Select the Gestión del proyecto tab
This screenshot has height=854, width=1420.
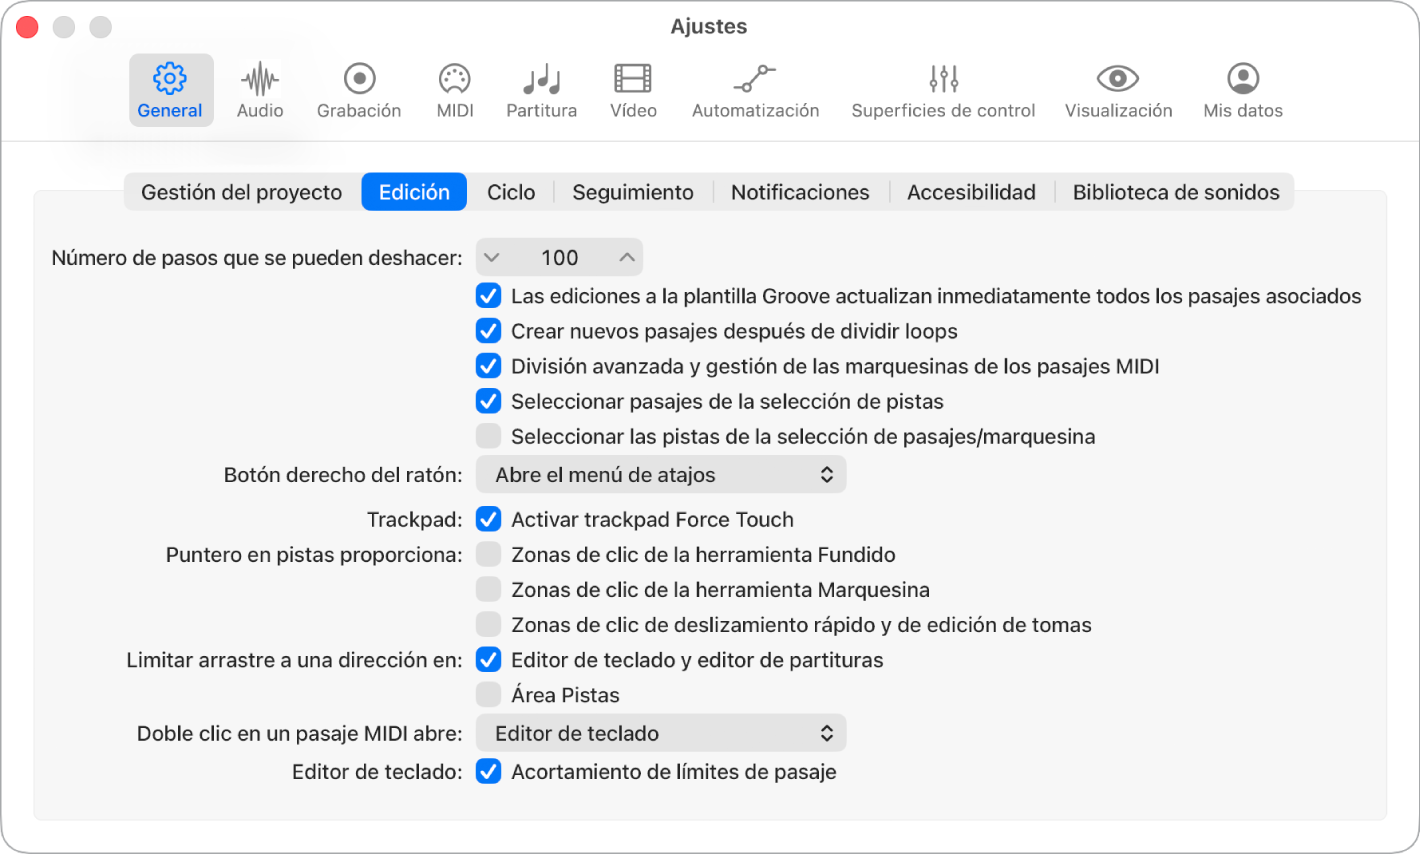tap(241, 191)
